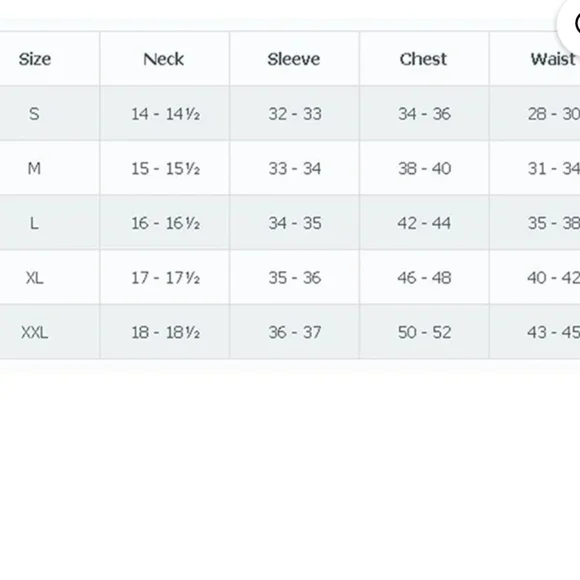Image resolution: width=580 pixels, height=580 pixels.
Task: Click the round button at top-right corner
Action: tap(570, 23)
